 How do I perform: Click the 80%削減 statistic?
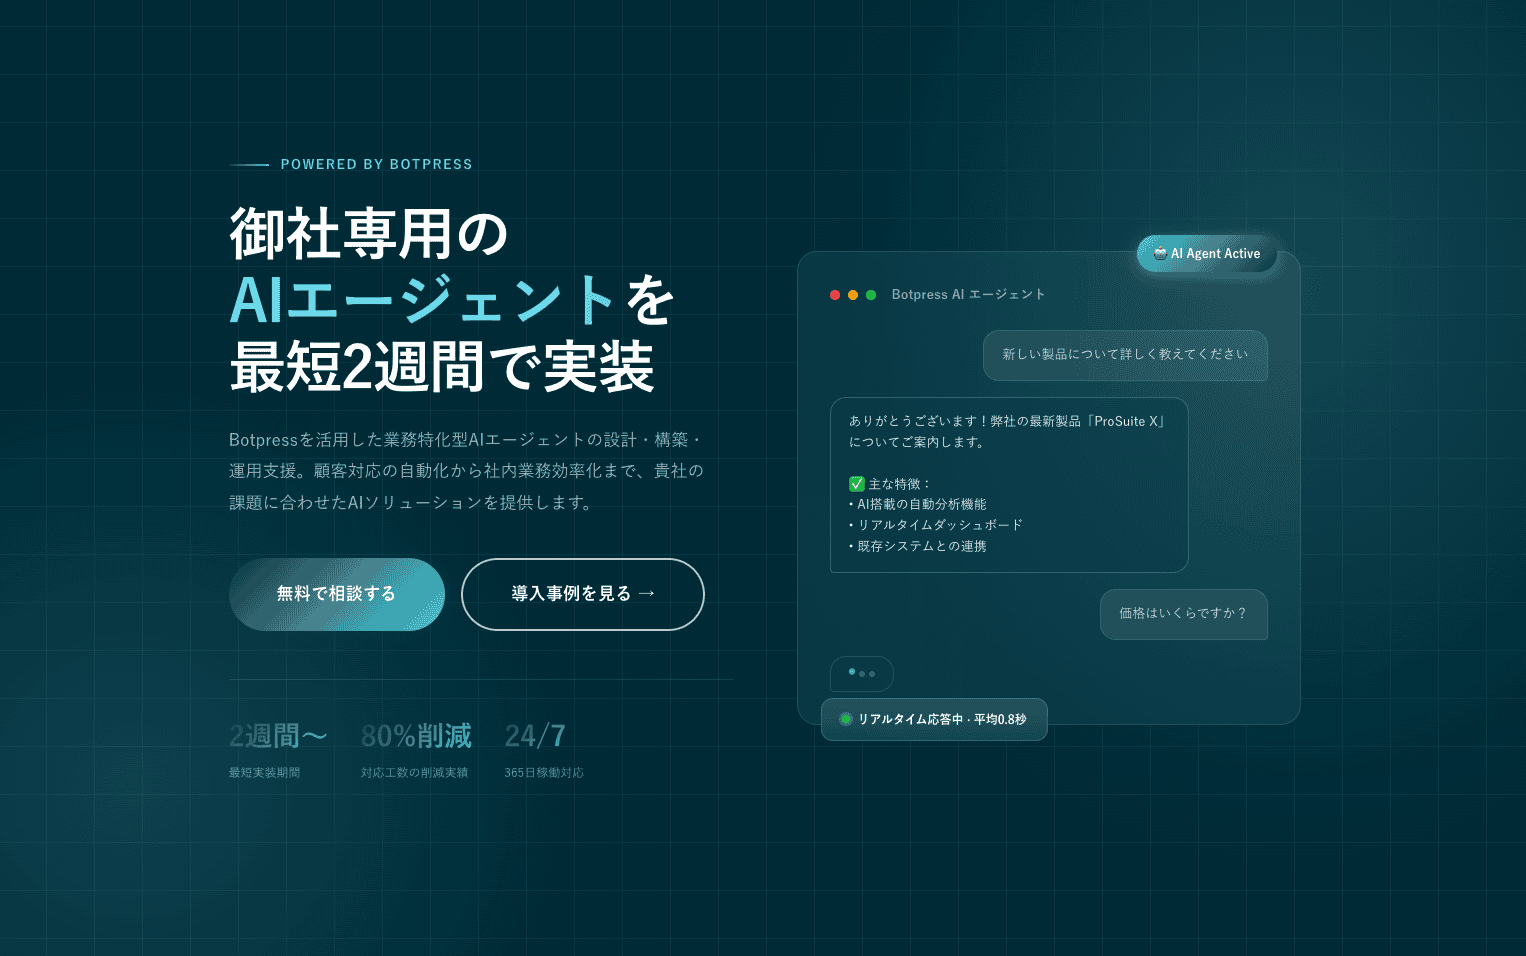pyautogui.click(x=416, y=737)
